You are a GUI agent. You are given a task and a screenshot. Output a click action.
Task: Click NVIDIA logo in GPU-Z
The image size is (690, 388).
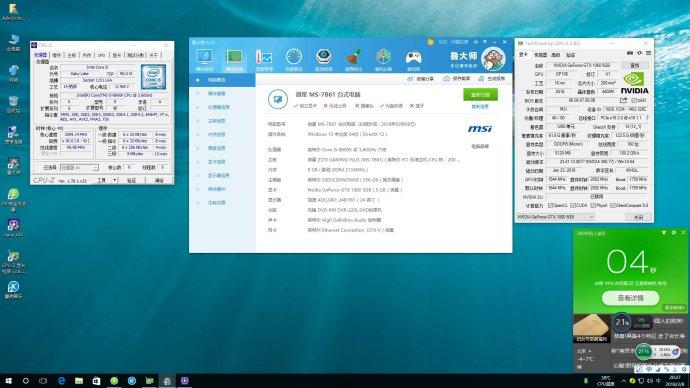tap(634, 83)
